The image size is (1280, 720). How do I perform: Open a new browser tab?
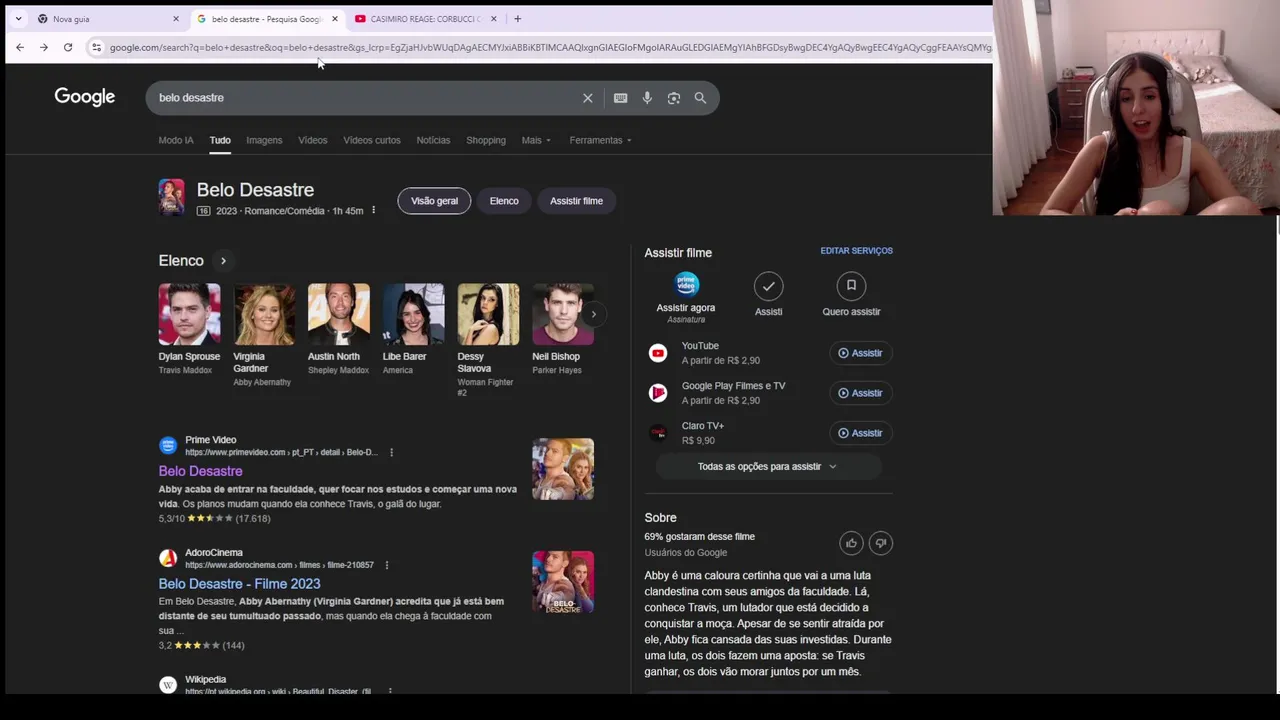coord(517,19)
